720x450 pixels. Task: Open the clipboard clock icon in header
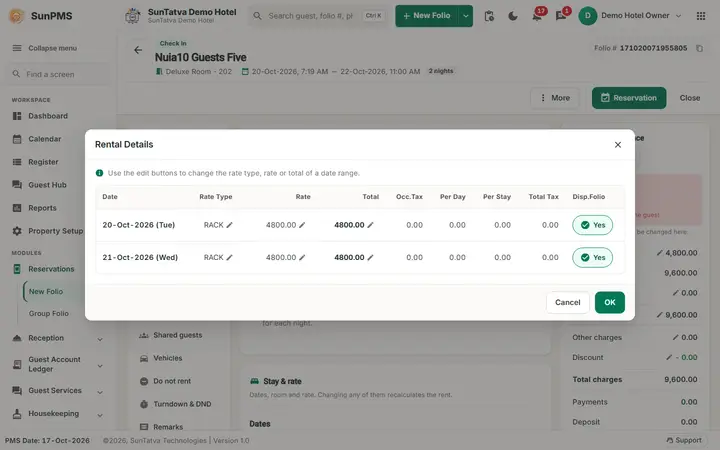489,16
